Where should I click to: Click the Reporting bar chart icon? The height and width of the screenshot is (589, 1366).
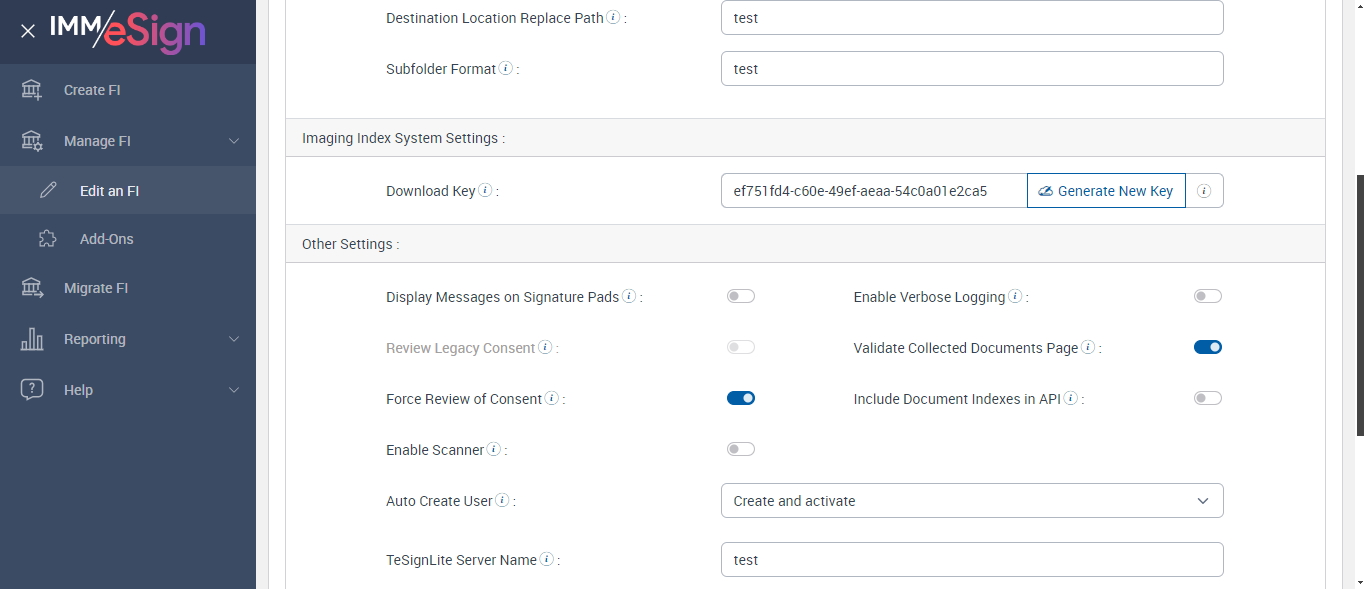pos(32,339)
